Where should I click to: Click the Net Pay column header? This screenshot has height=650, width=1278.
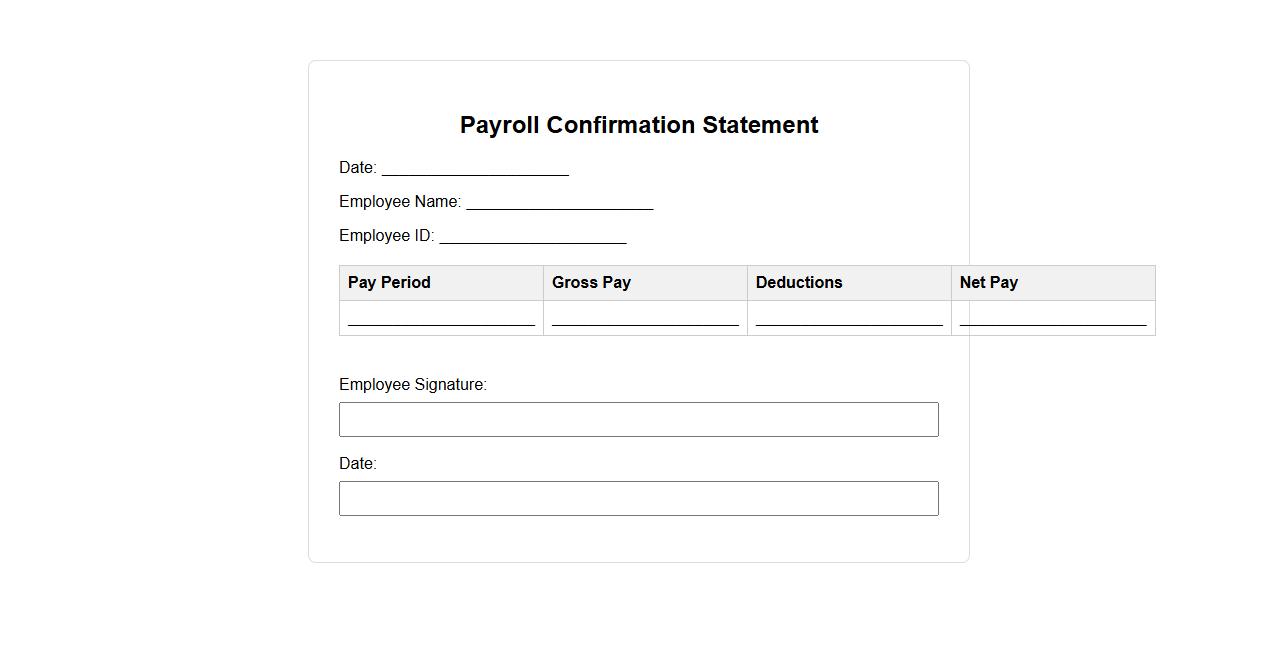[989, 283]
